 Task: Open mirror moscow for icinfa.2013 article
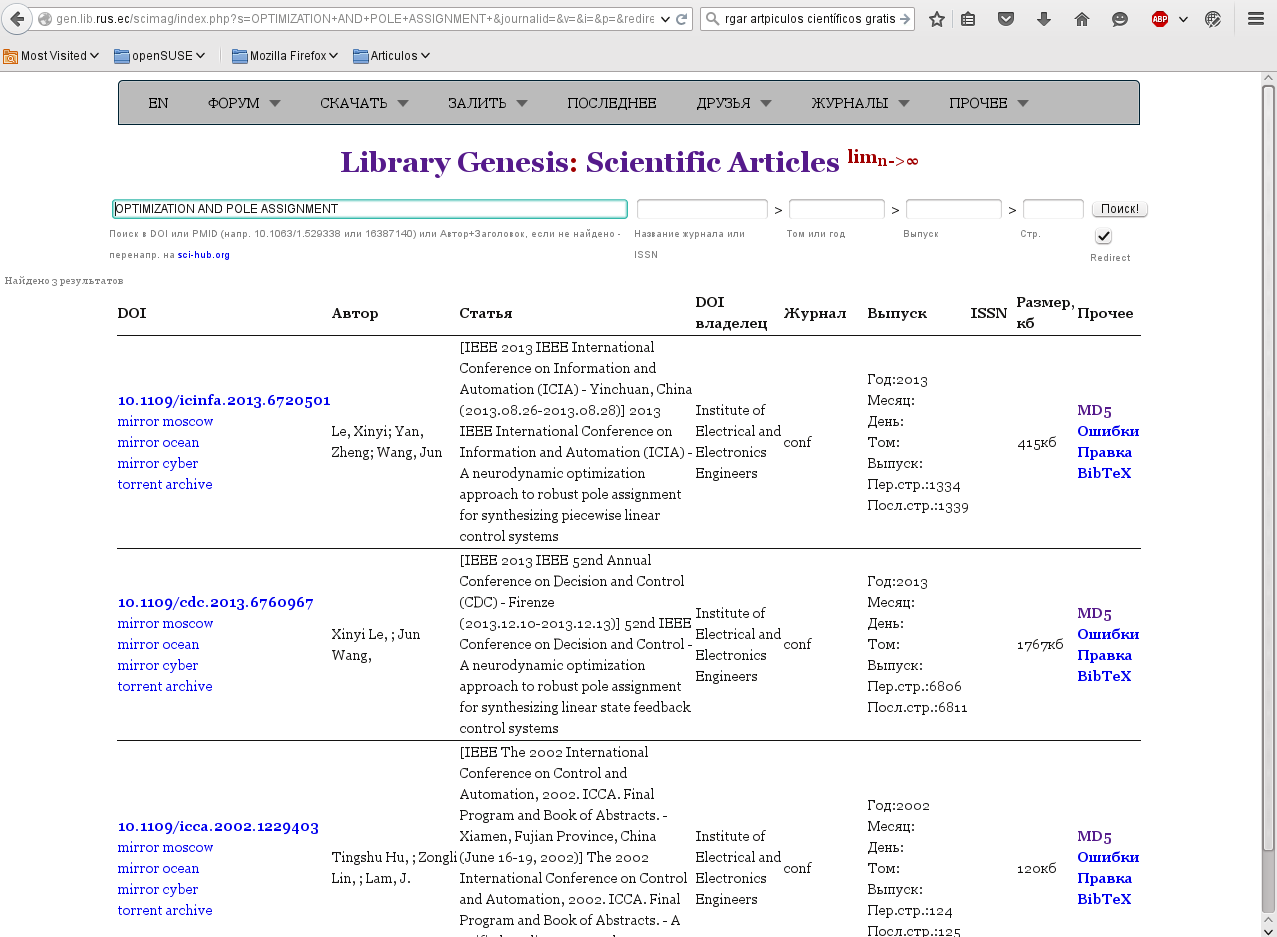pos(165,421)
